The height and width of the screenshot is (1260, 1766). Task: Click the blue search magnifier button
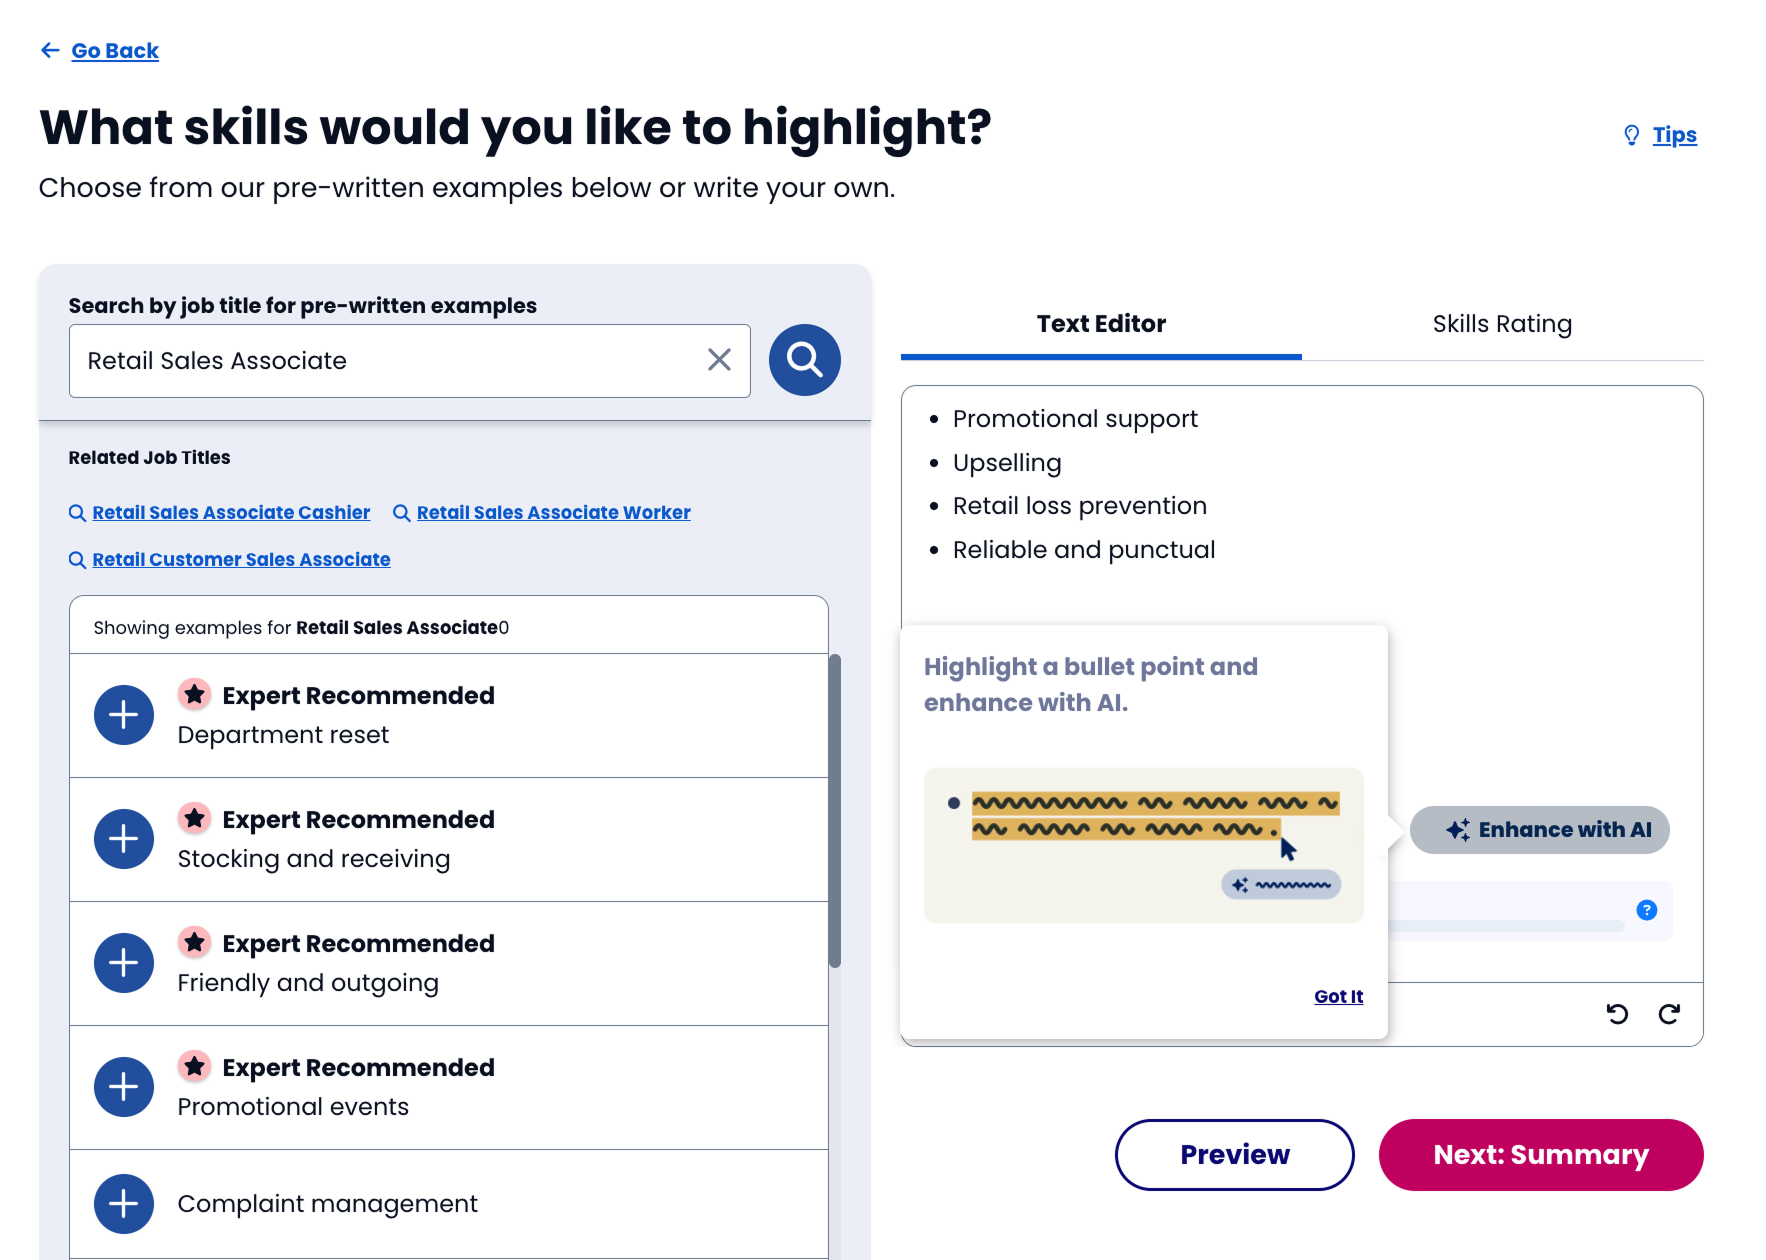click(804, 360)
